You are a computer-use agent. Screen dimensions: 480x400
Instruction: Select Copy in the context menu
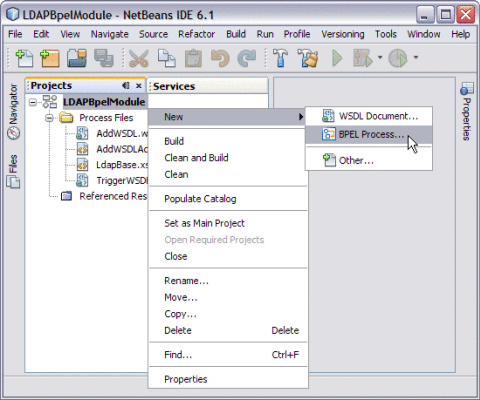coord(228,314)
